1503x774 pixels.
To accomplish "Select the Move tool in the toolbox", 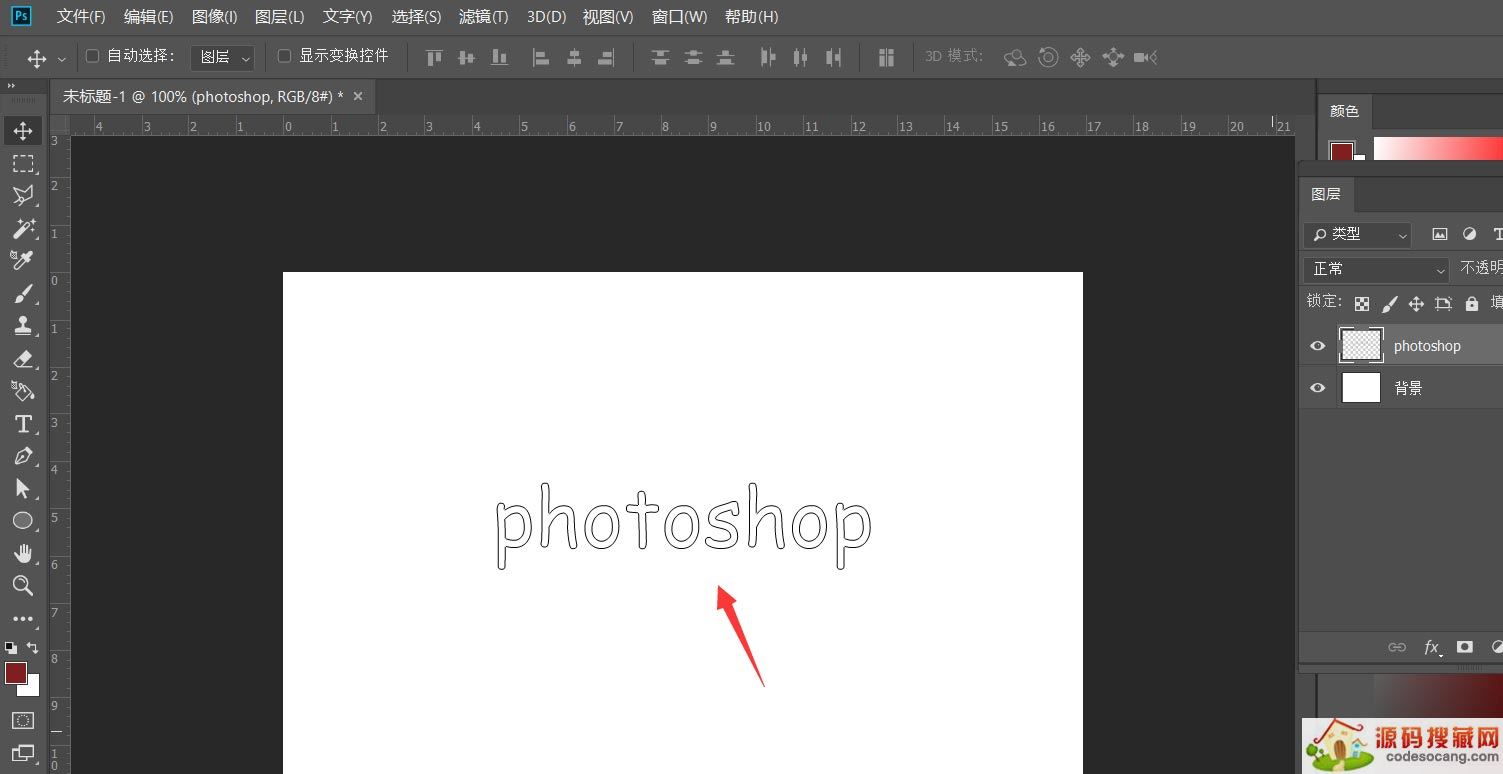I will click(23, 131).
